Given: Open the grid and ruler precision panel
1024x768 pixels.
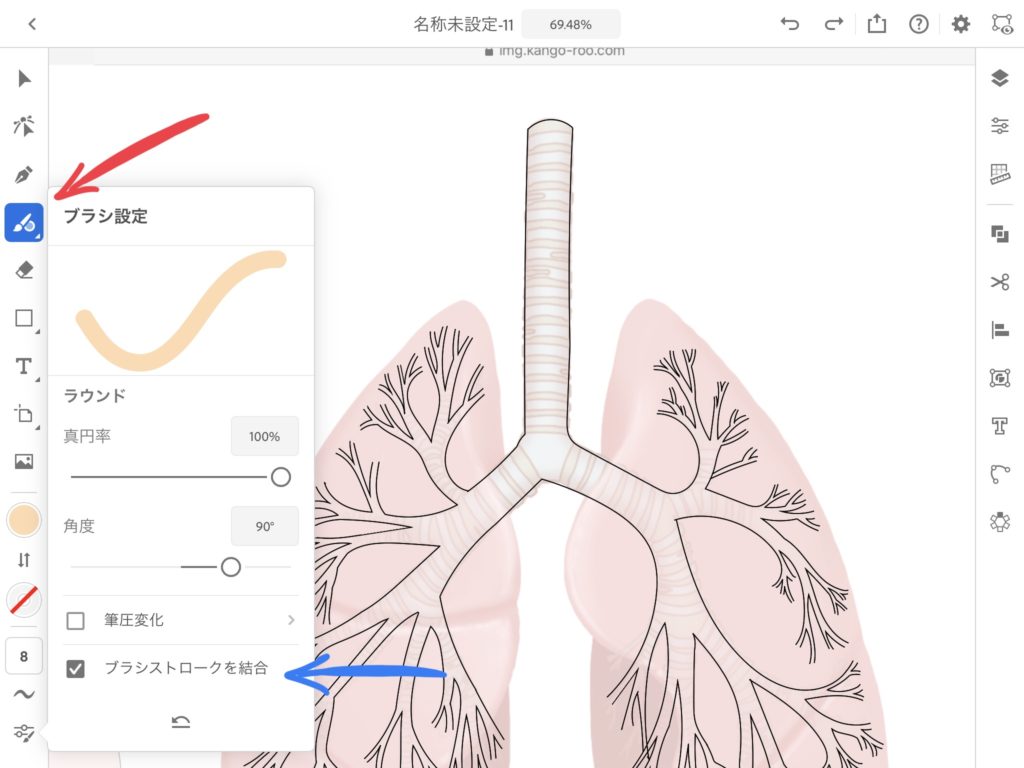Looking at the screenshot, I should click(x=1000, y=174).
